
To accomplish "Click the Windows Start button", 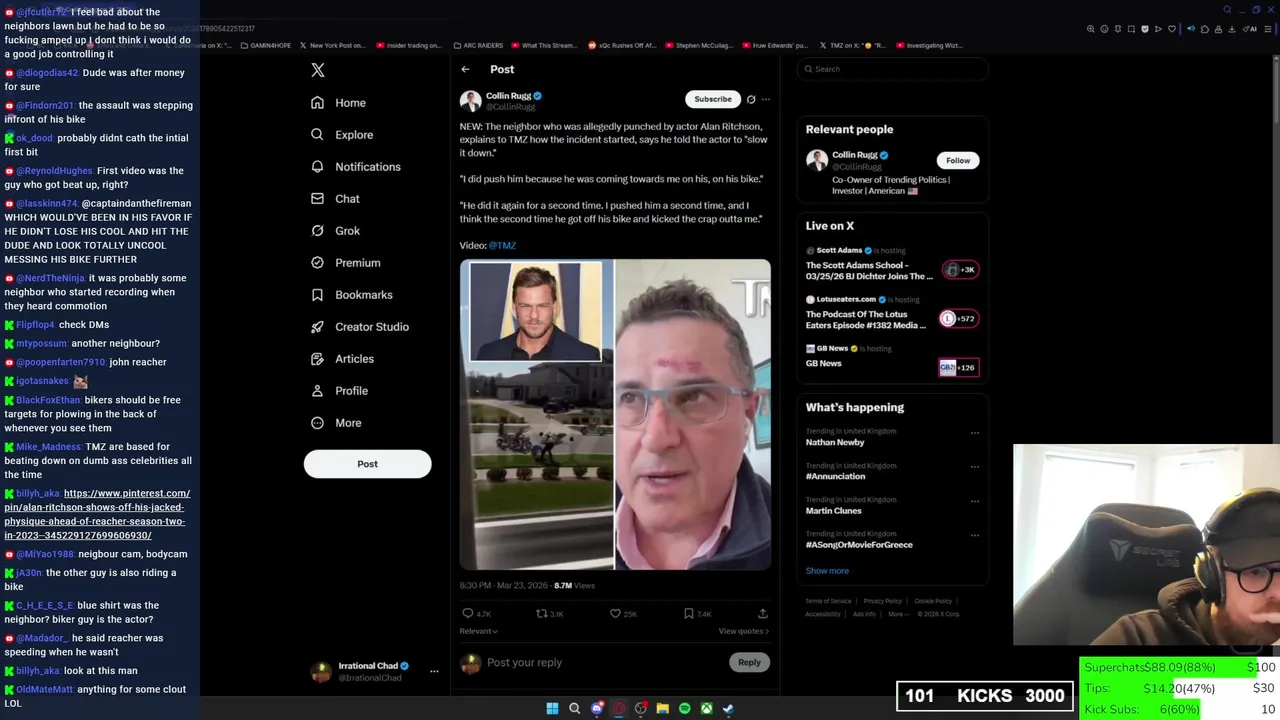I will [x=552, y=708].
